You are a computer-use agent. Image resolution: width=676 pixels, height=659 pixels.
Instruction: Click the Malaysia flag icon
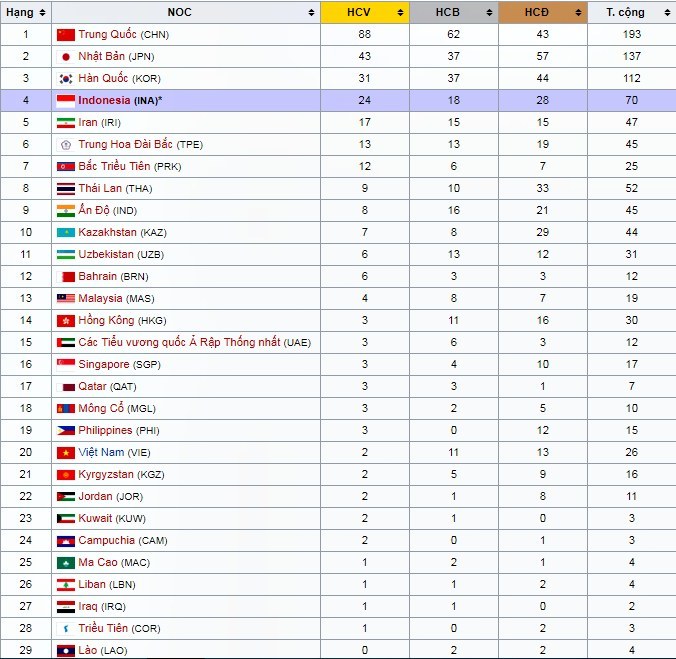pos(66,298)
